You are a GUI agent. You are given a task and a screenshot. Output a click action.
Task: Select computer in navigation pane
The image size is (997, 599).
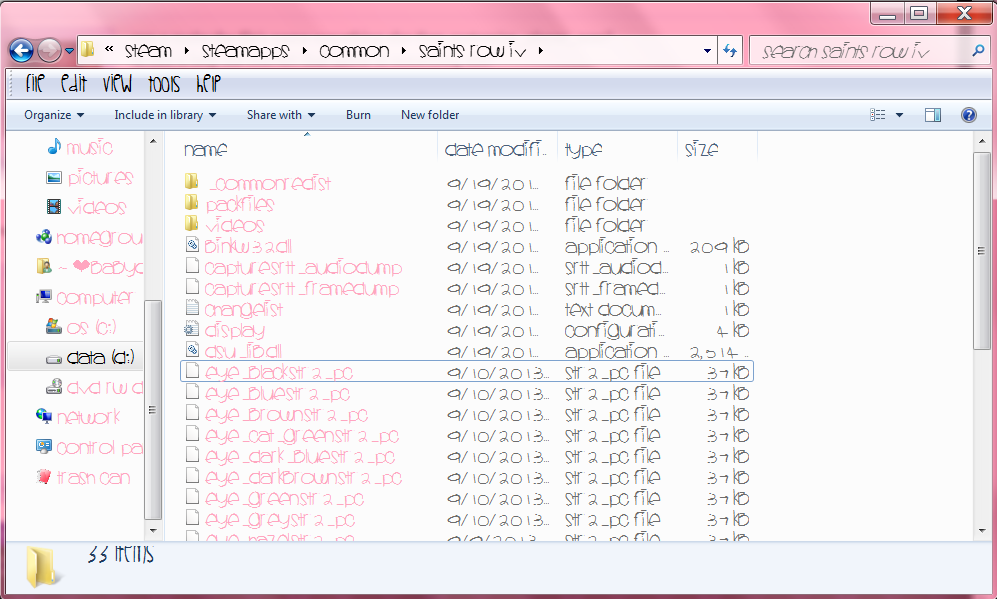[95, 298]
